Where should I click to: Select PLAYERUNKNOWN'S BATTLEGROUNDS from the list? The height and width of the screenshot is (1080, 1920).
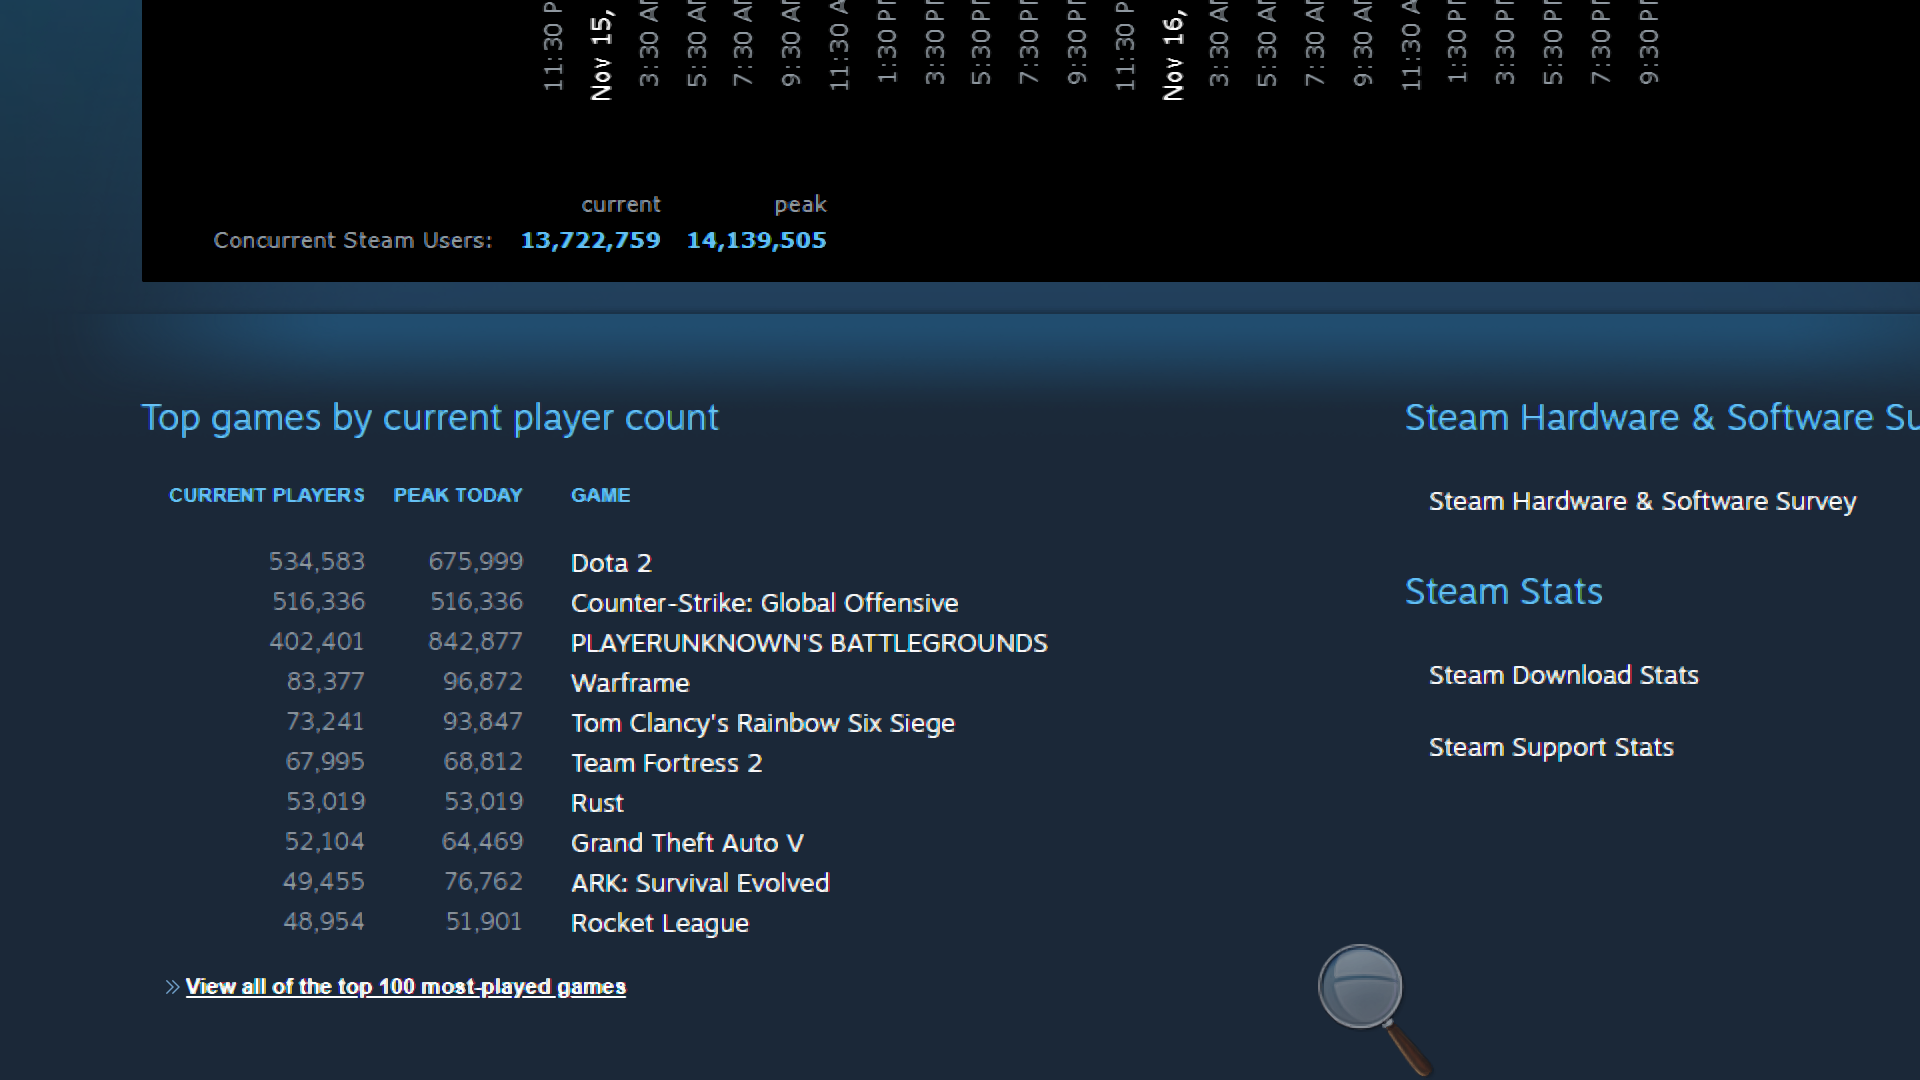point(808,643)
